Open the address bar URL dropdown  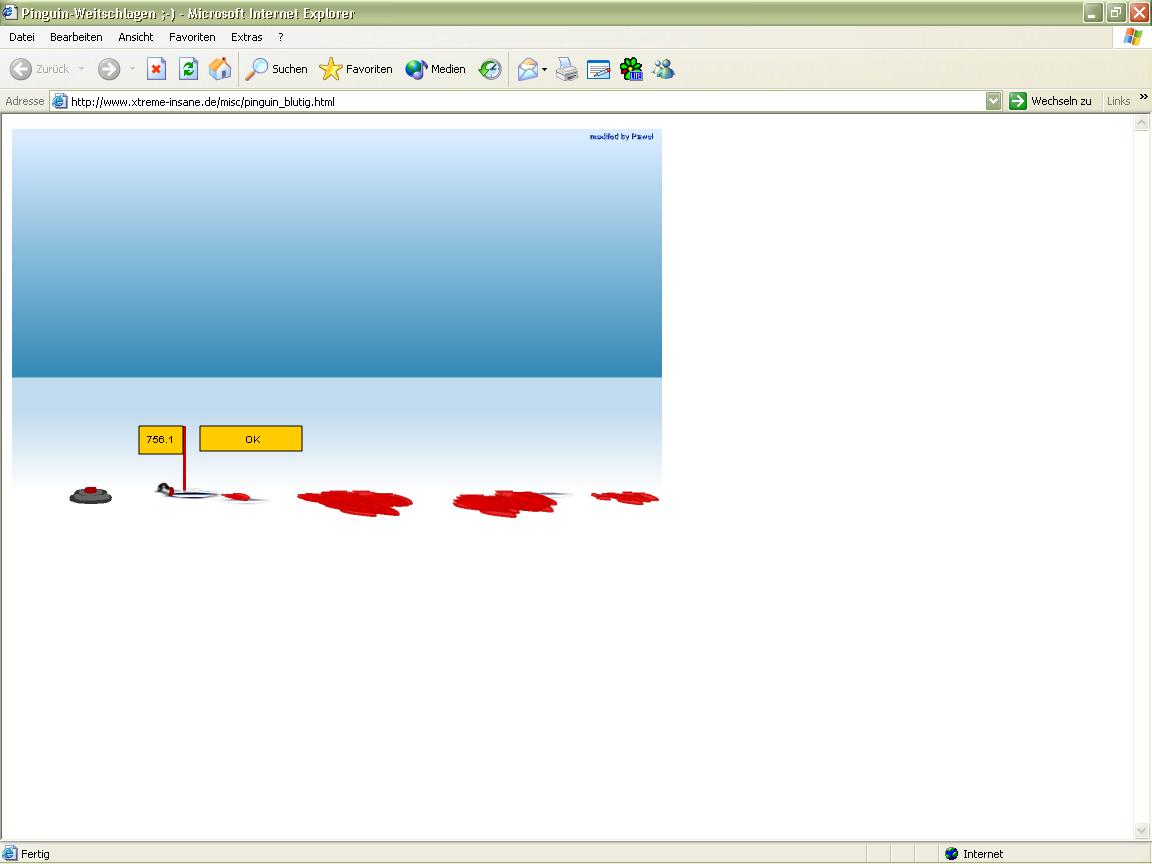[x=993, y=101]
